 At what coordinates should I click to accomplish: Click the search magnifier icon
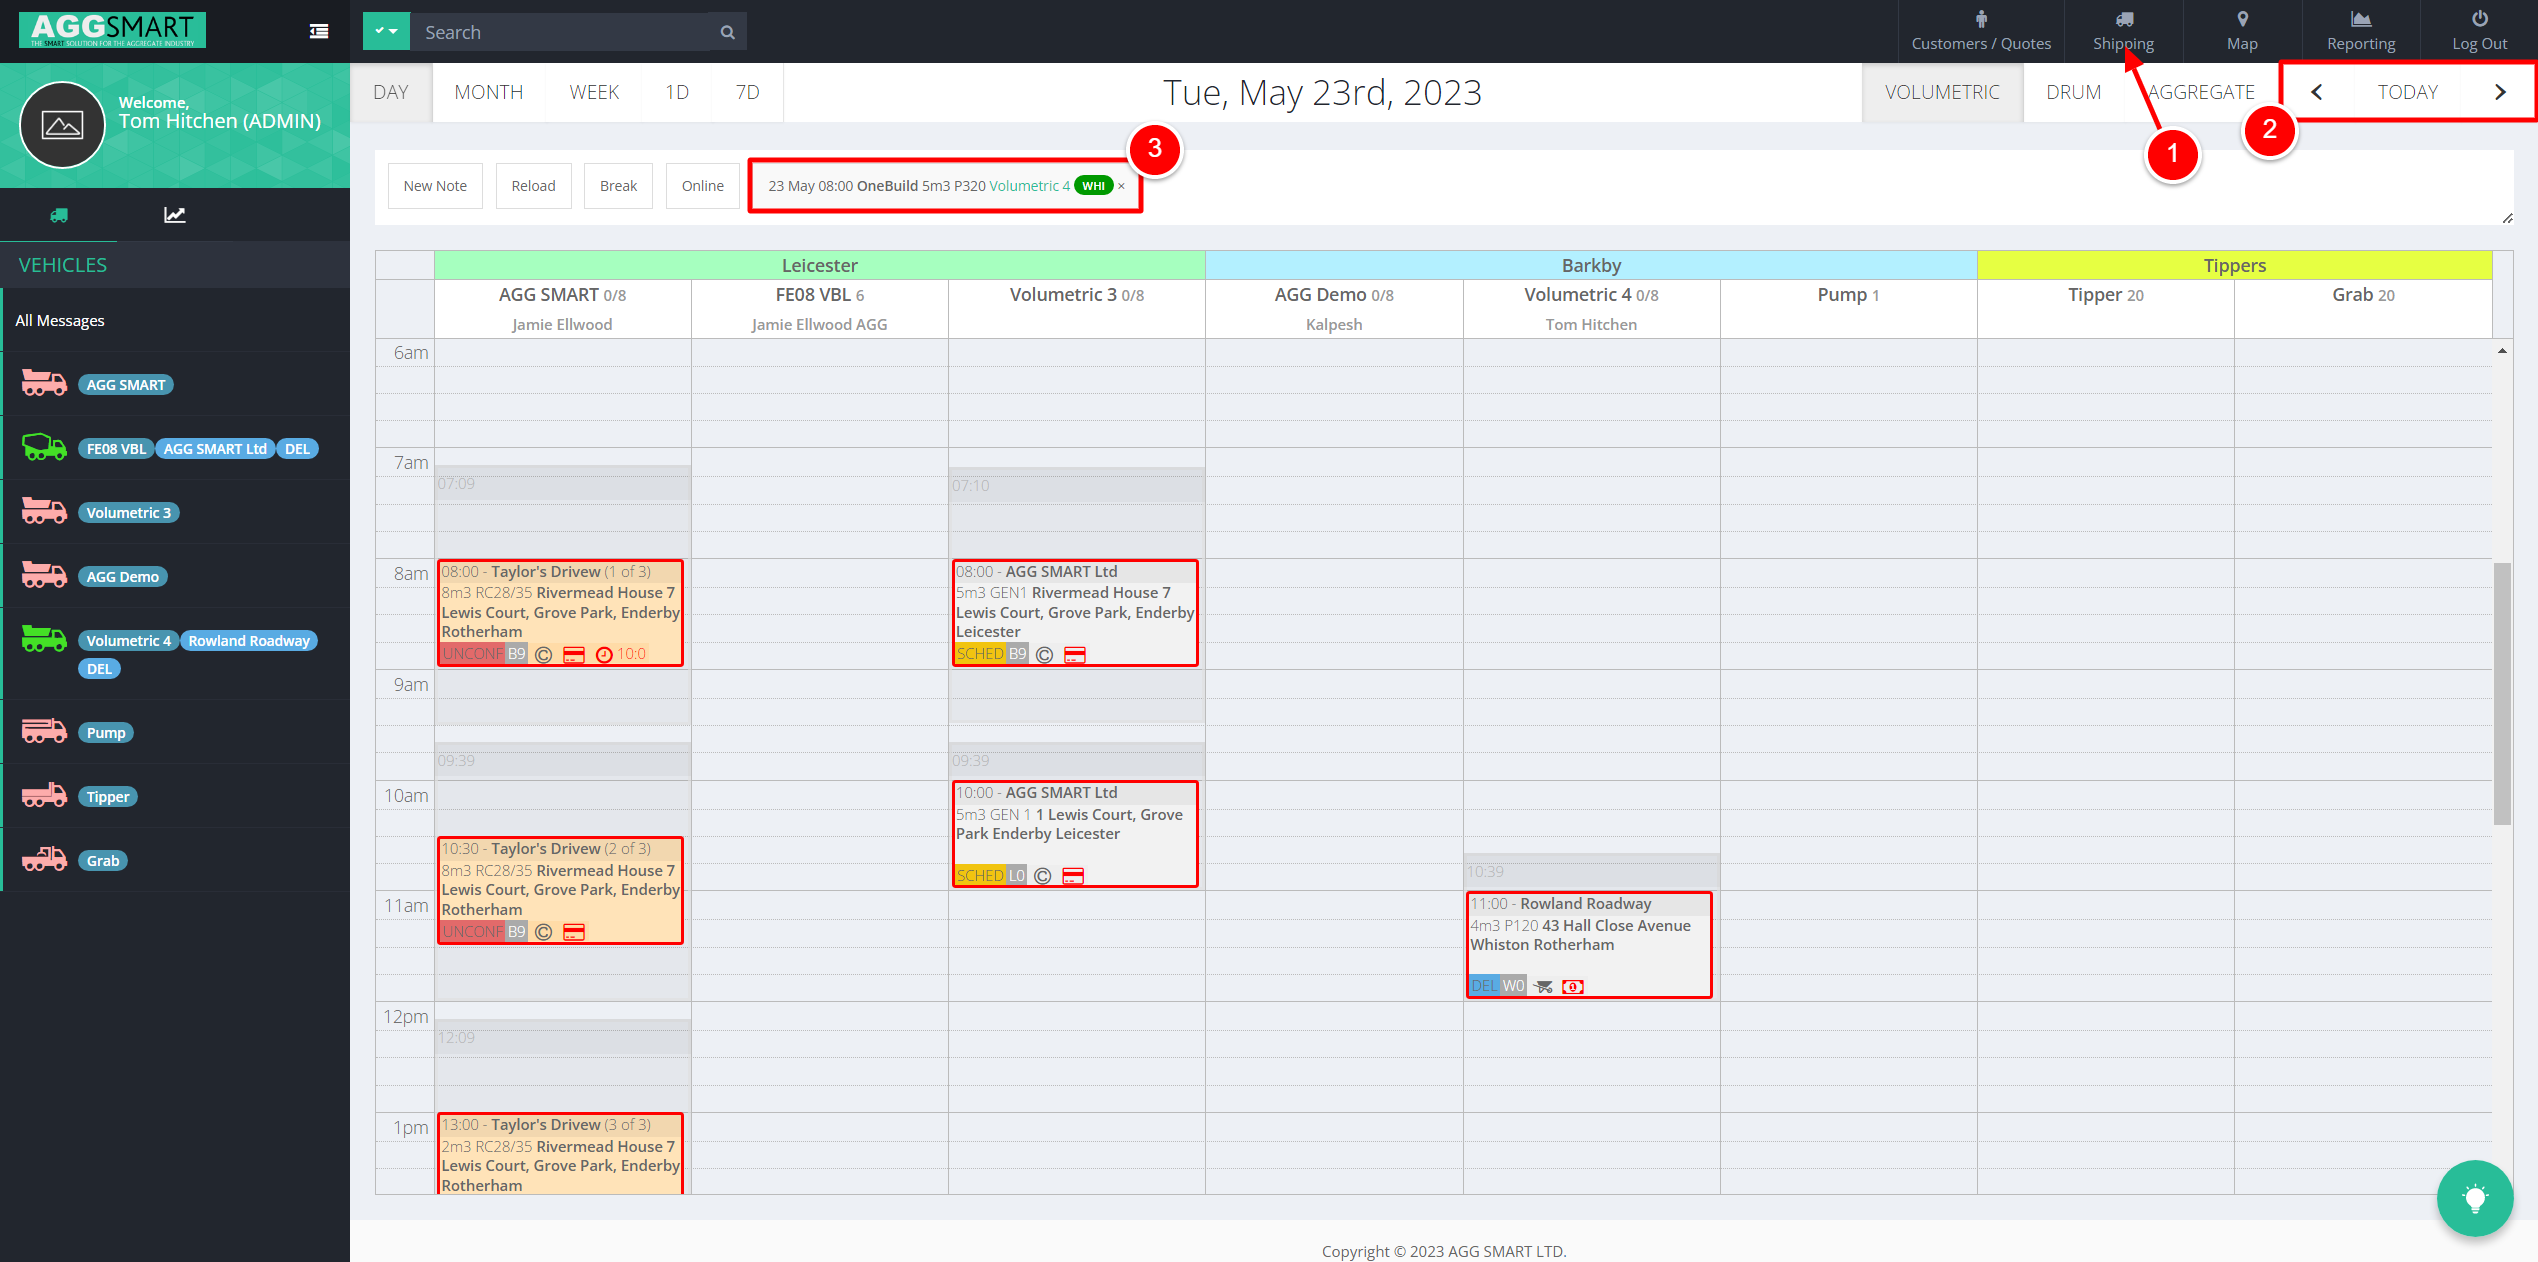(727, 32)
